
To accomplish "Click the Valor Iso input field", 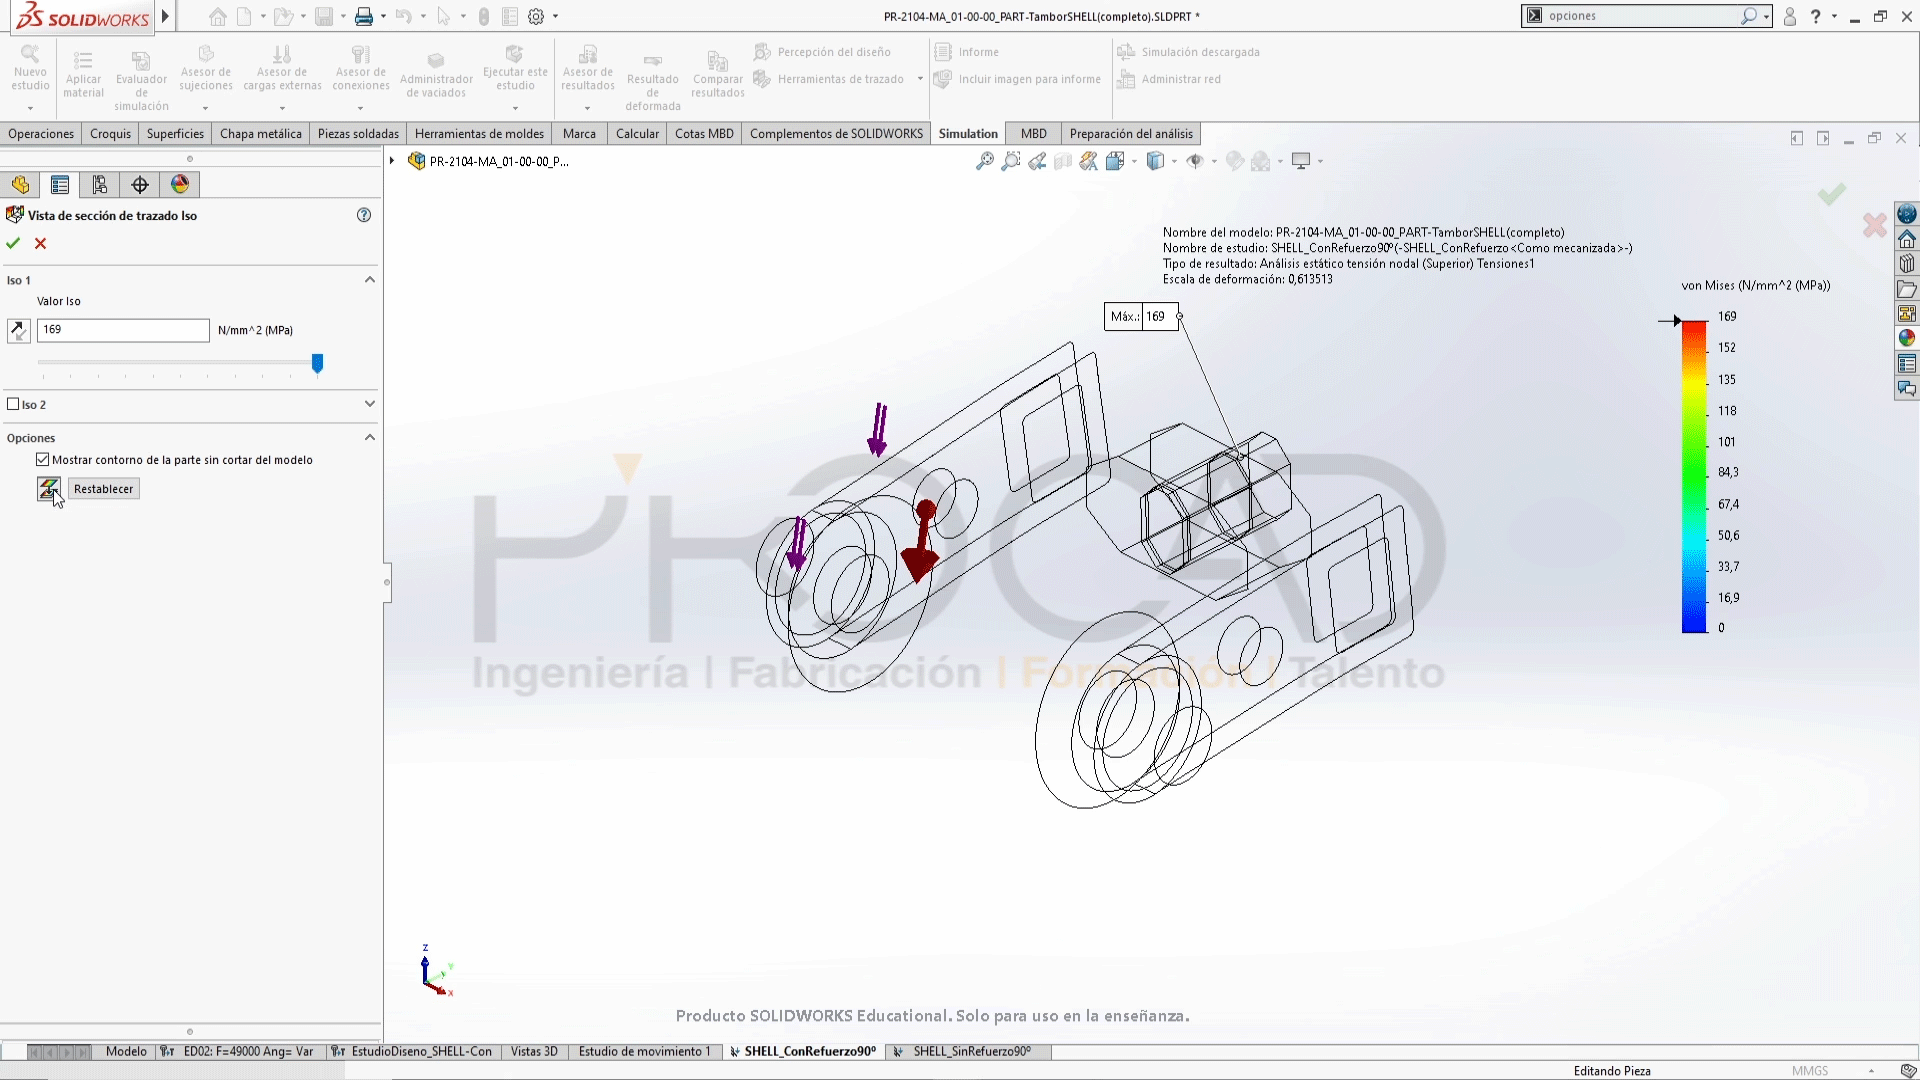I will (123, 330).
